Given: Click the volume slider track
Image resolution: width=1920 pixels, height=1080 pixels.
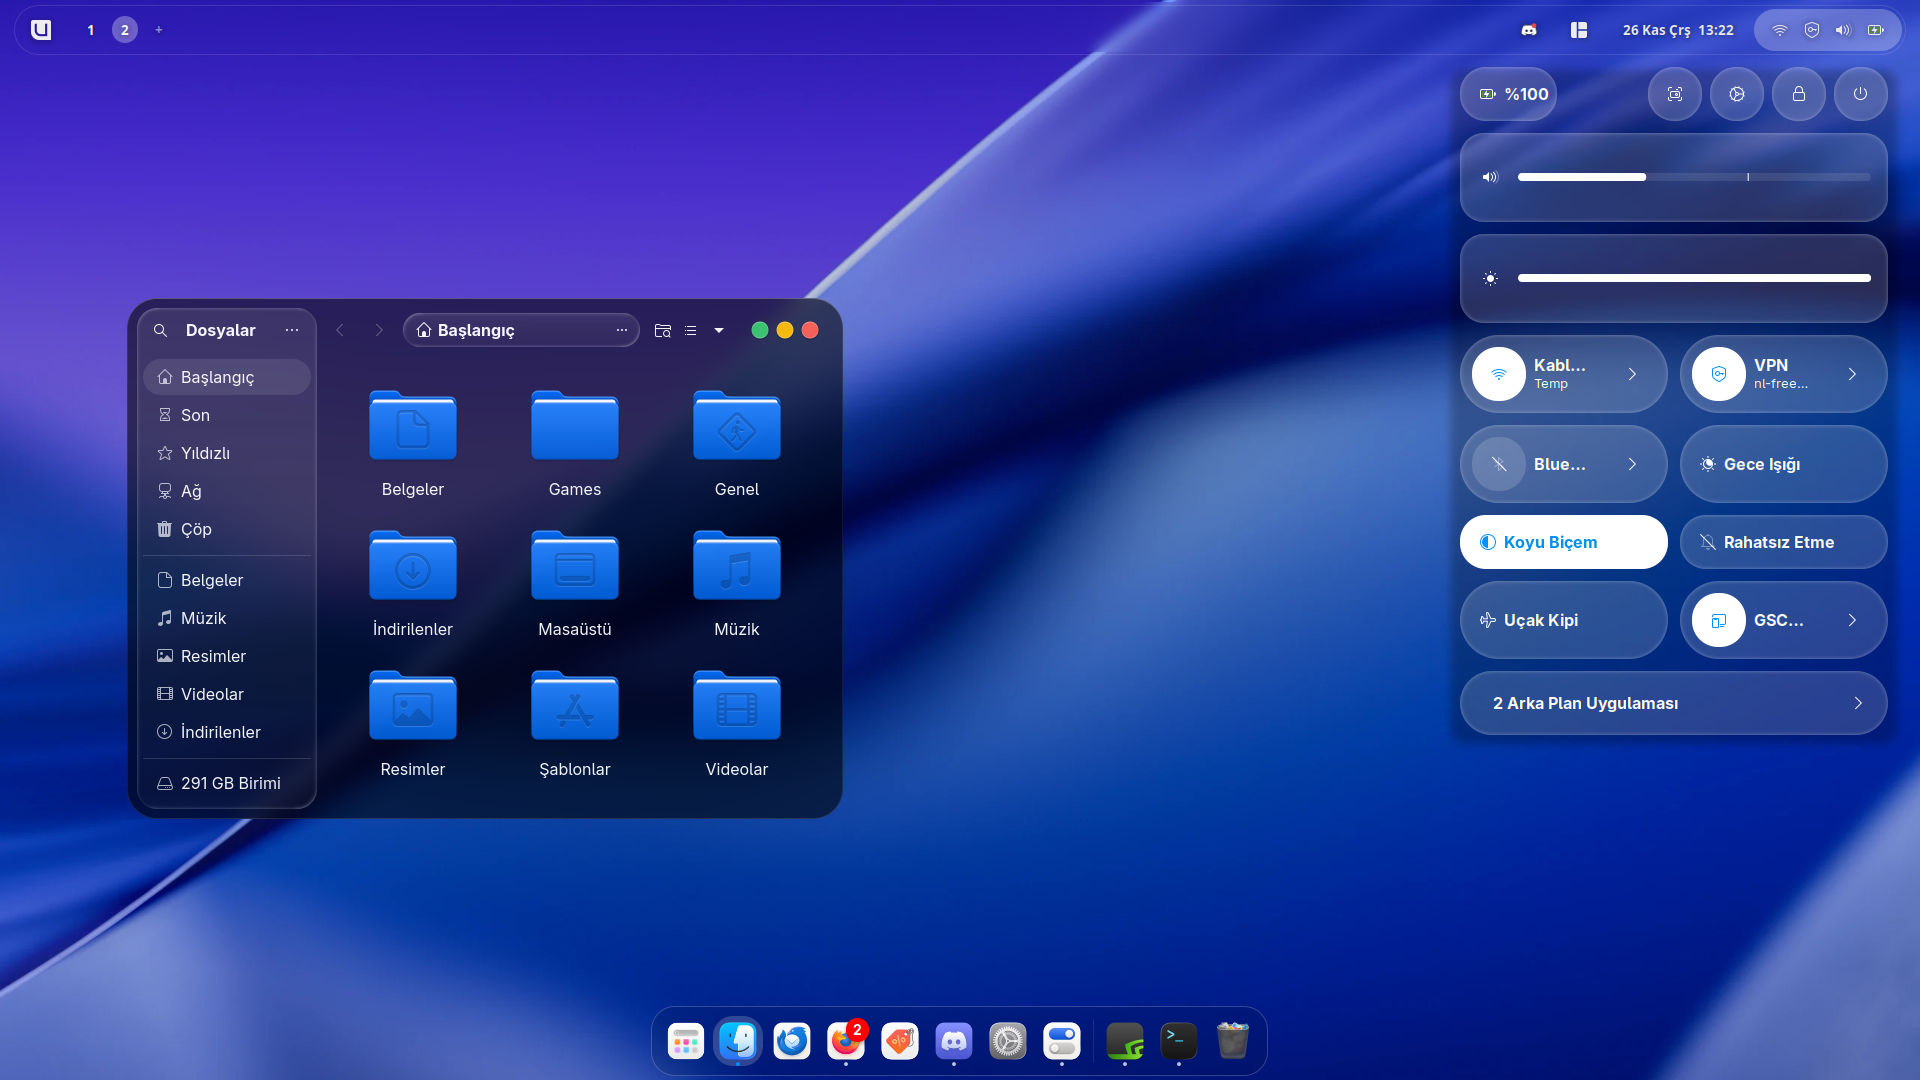Looking at the screenshot, I should (1693, 177).
